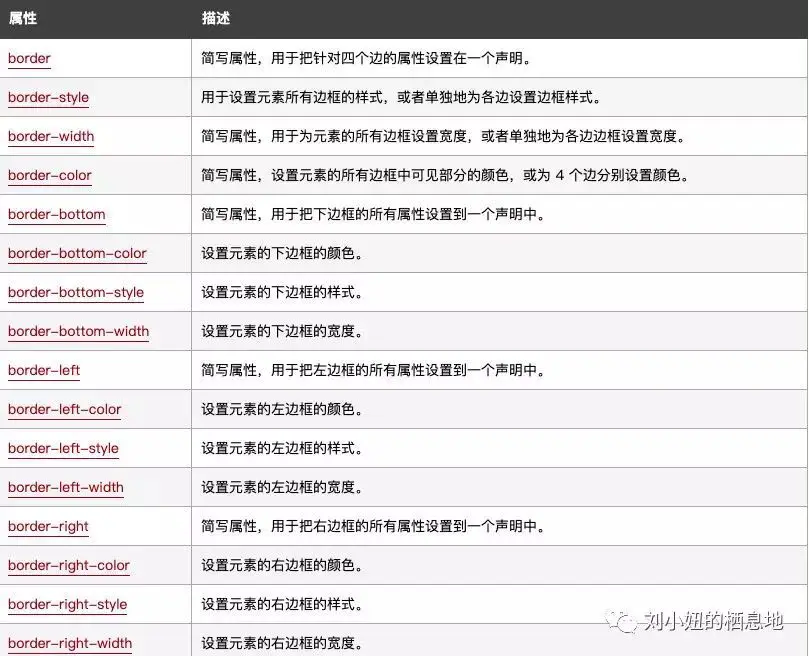Select the border-color row description text
Screen dimensions: 809x656
[x=446, y=175]
